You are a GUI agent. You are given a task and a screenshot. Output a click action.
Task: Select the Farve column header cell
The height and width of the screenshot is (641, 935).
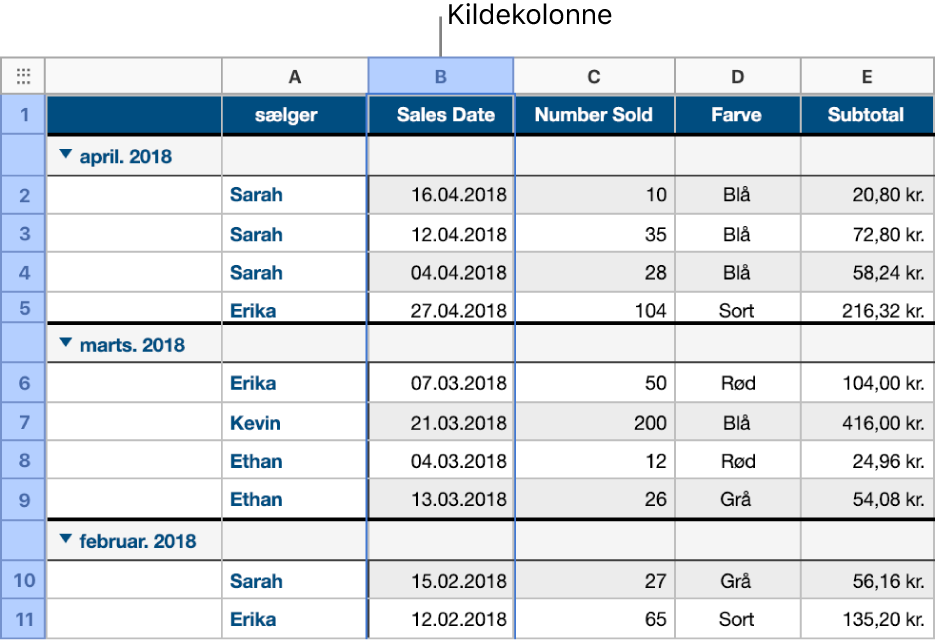tap(737, 115)
